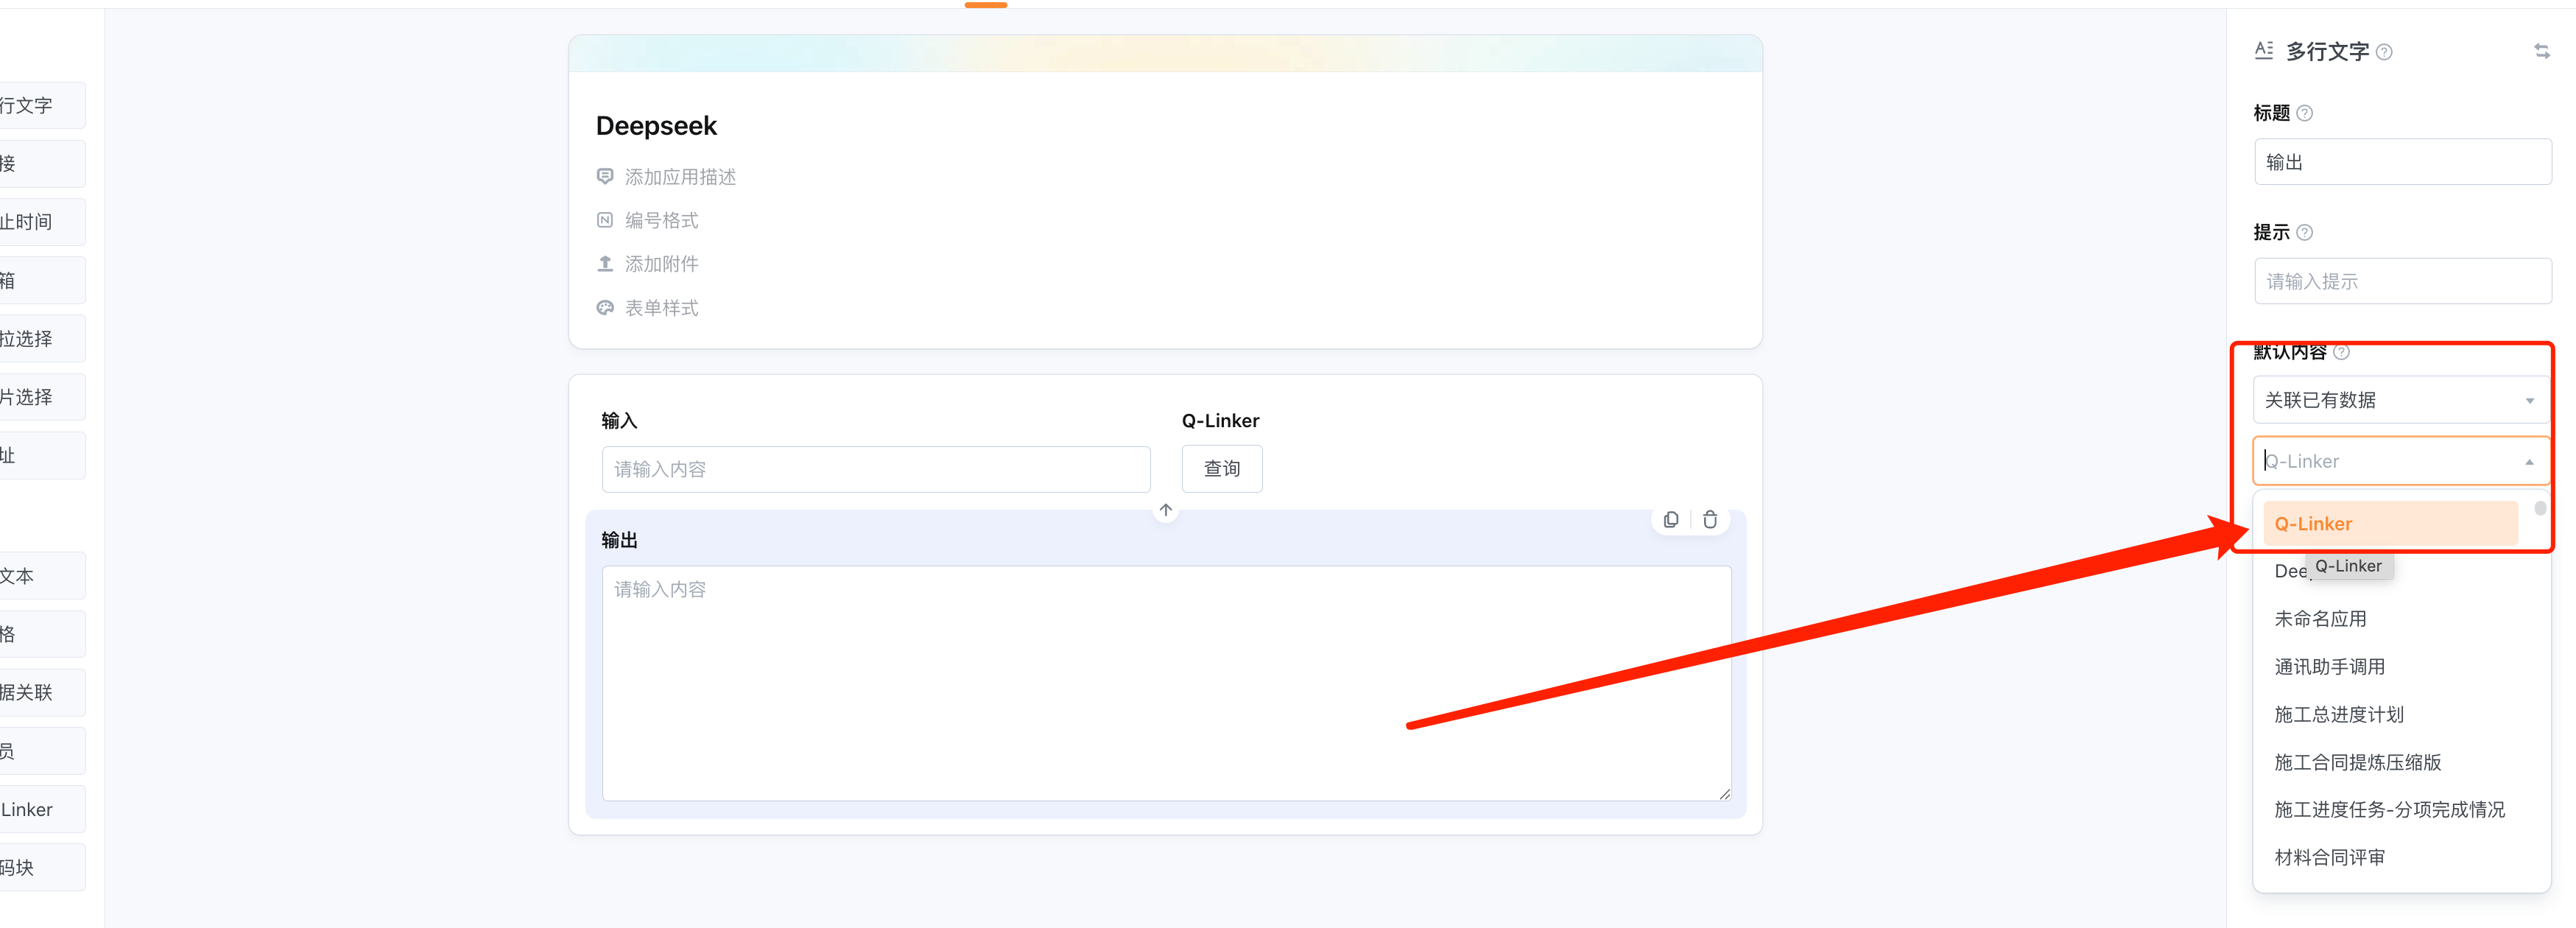
Task: Delete the 输出 field with the trash icon
Action: point(1710,519)
